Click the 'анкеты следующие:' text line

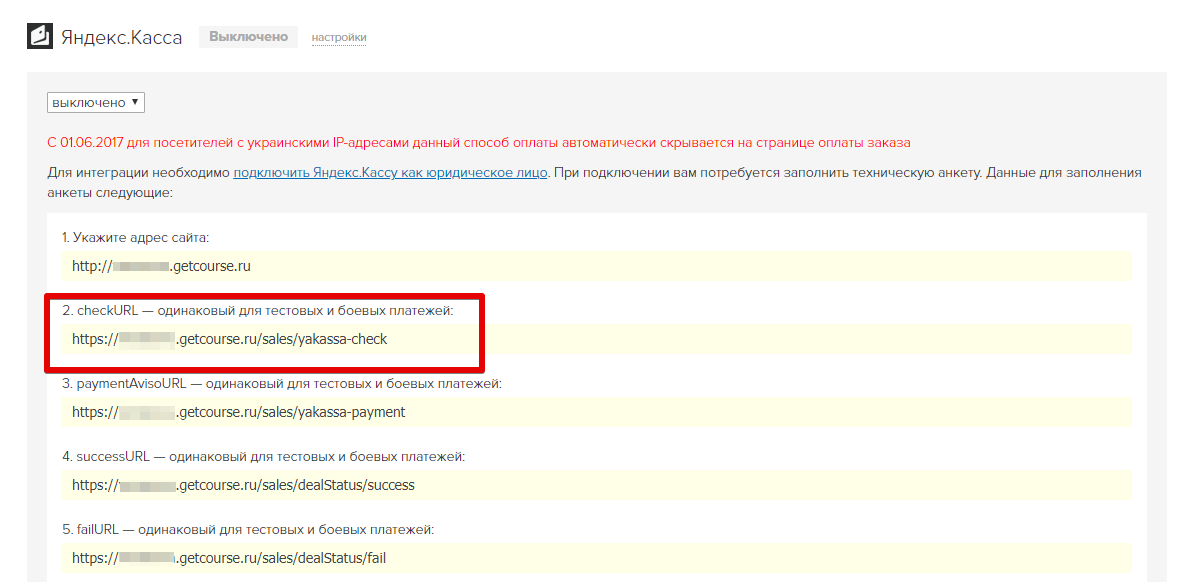[110, 193]
